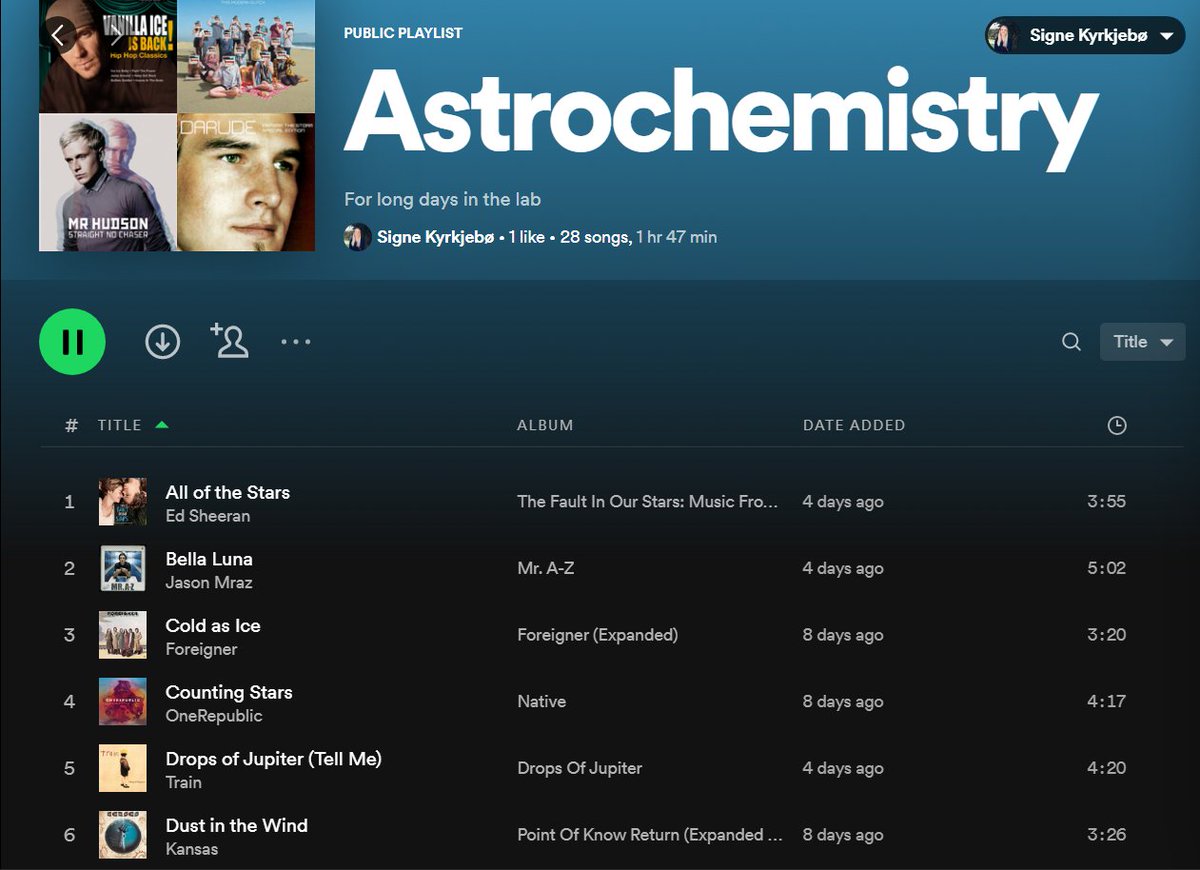
Task: Click Dust in the Wind album art thumbnail
Action: pyautogui.click(x=123, y=835)
